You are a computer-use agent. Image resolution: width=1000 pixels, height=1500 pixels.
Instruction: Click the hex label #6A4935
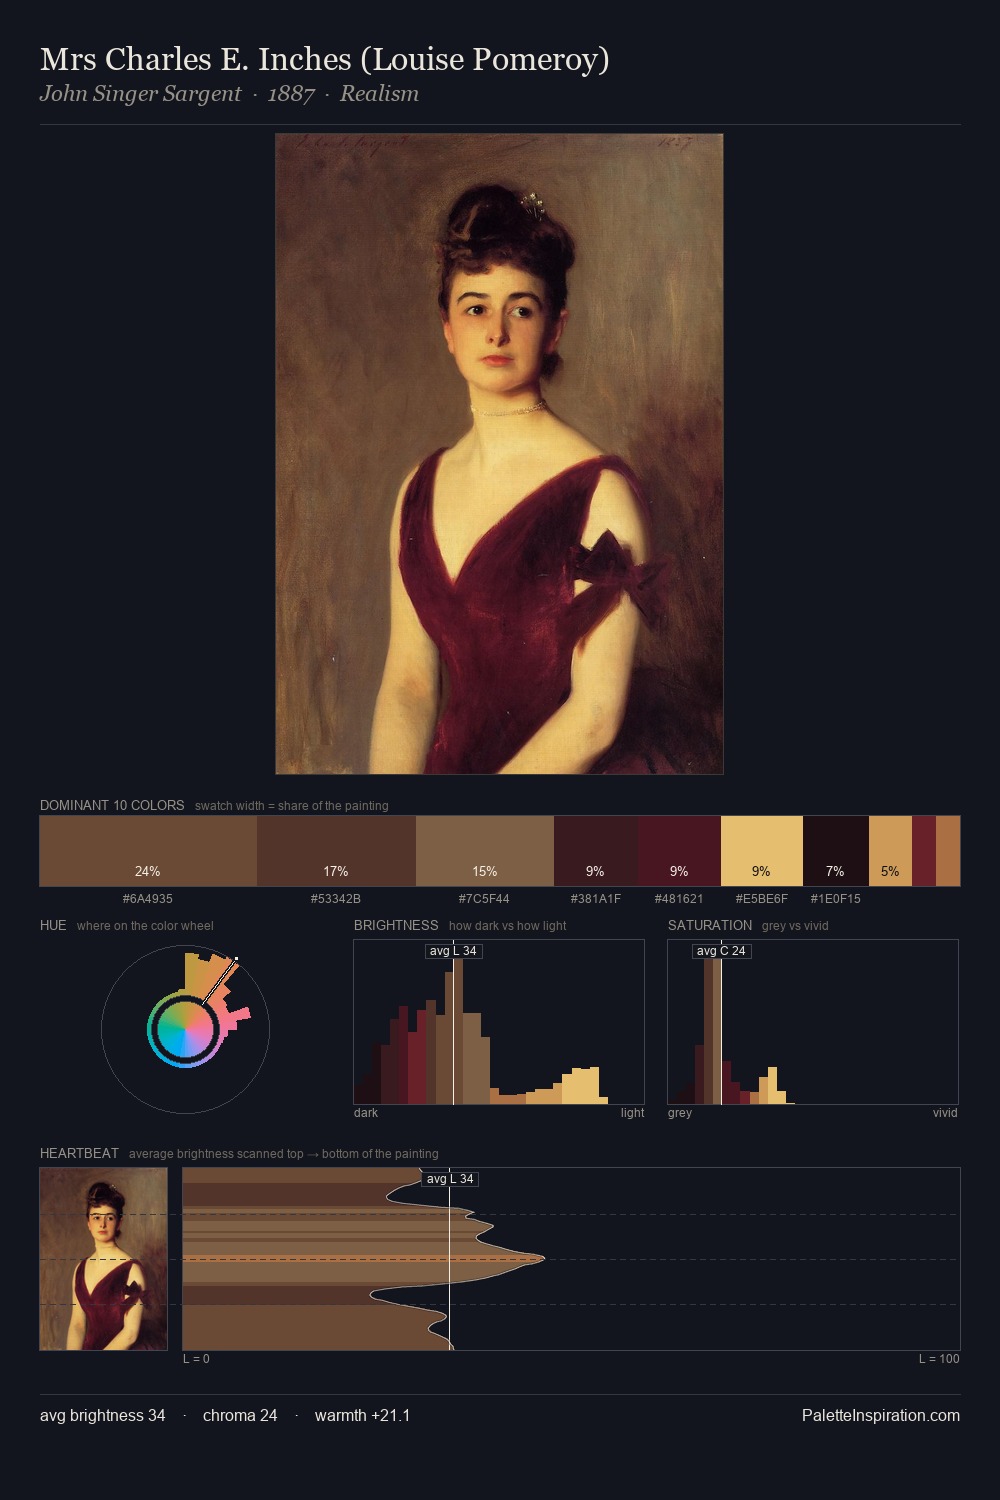tap(148, 899)
